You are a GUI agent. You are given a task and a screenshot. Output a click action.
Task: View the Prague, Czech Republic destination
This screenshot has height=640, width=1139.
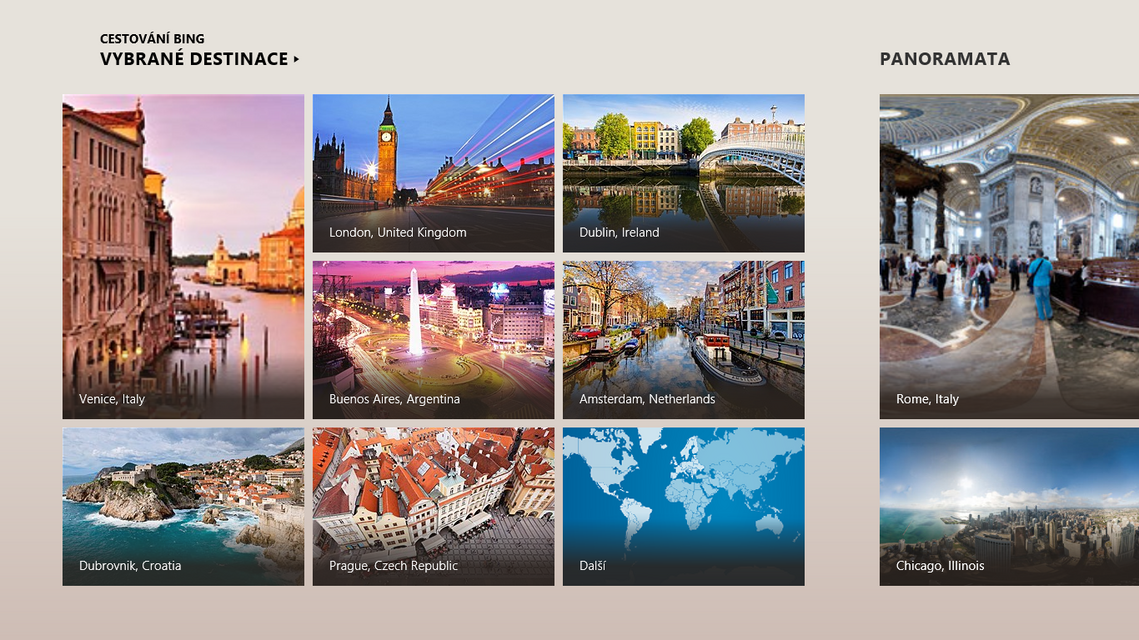point(432,506)
